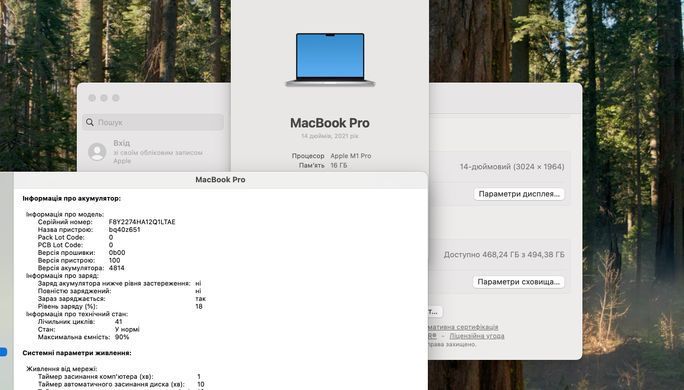The height and width of the screenshot is (390, 684).
Task: Click 'Доступно 468,24 ГБ з 494,38 ГБ' storage text
Action: (x=504, y=254)
